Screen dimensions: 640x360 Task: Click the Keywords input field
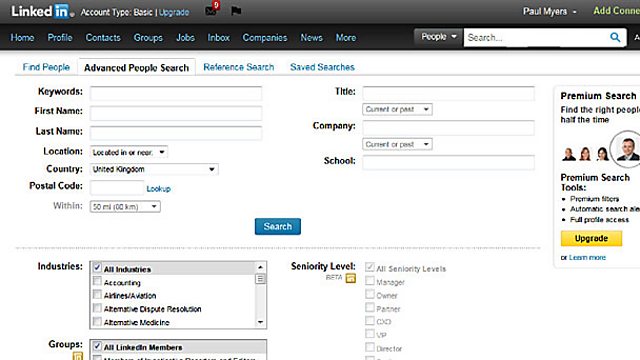coord(176,93)
